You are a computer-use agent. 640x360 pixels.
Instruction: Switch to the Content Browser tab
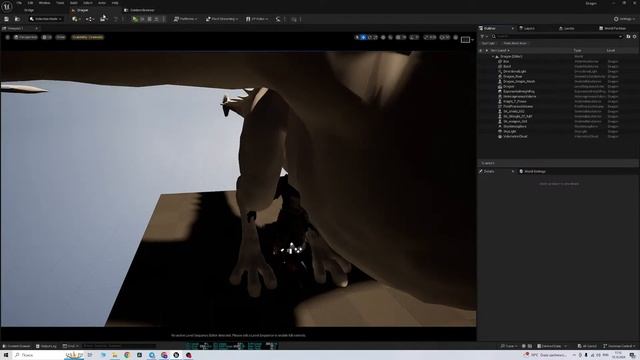[139, 10]
